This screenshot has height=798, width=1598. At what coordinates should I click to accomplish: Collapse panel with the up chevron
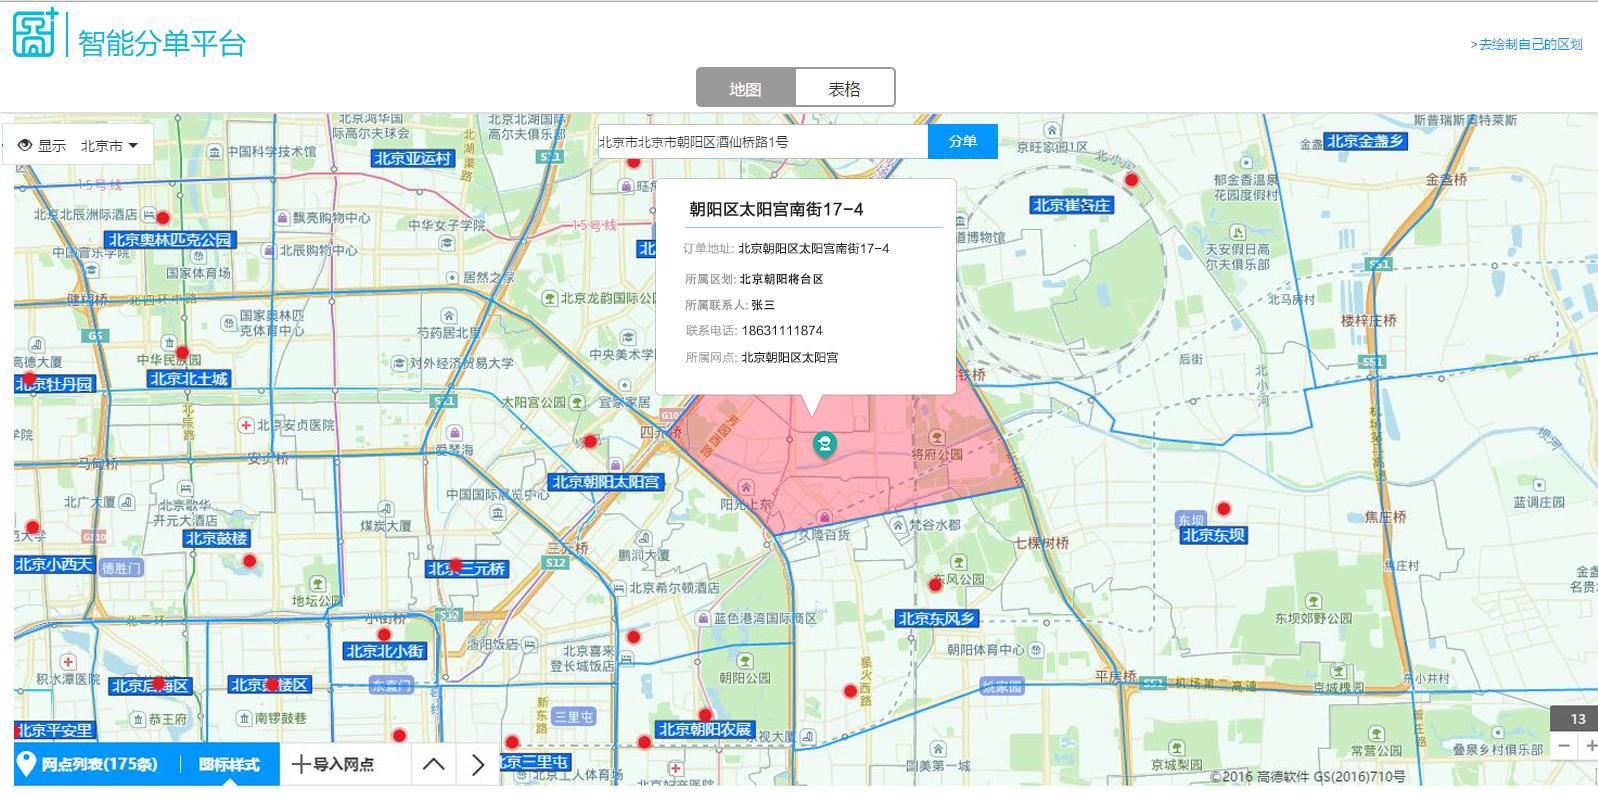pos(433,765)
